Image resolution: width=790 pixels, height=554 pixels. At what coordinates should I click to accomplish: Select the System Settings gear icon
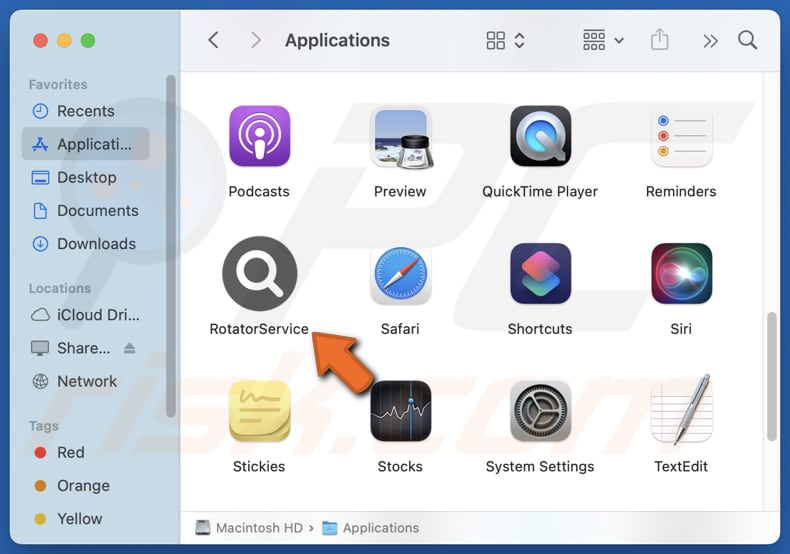(x=541, y=411)
